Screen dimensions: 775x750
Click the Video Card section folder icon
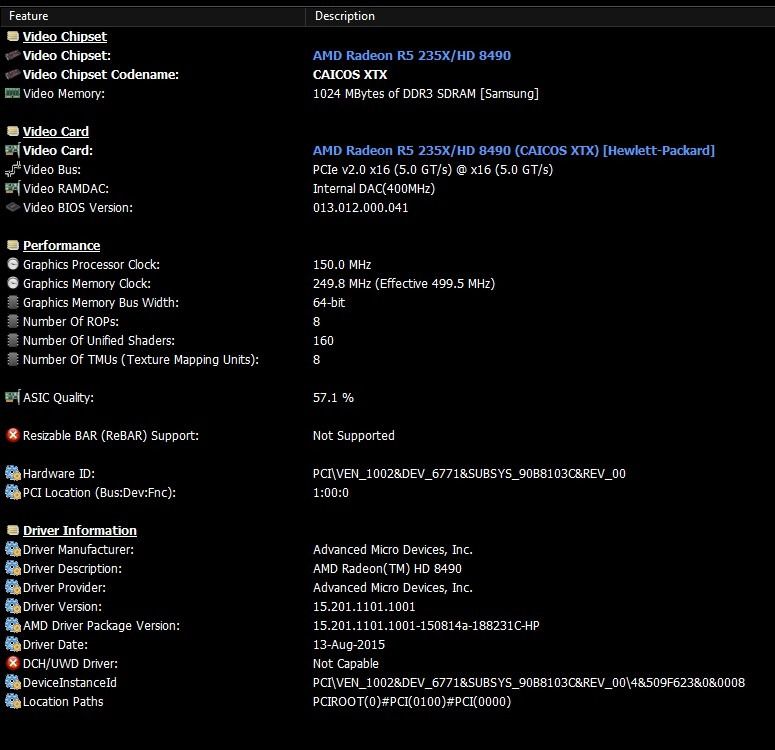point(13,131)
